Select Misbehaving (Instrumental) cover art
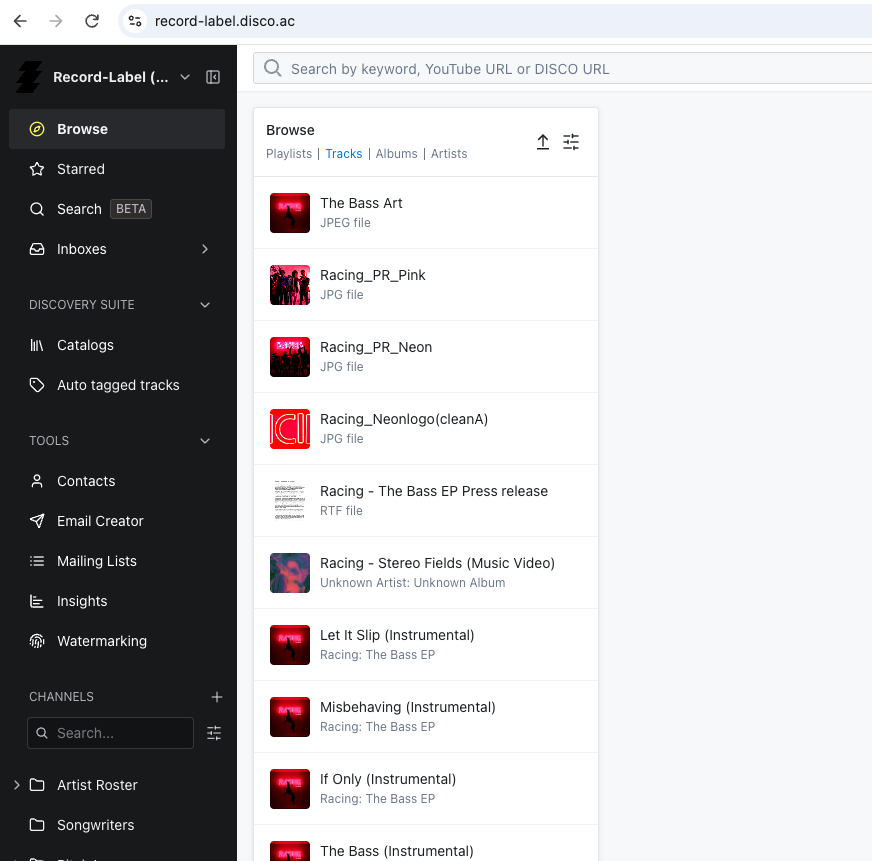872x861 pixels. (x=290, y=717)
